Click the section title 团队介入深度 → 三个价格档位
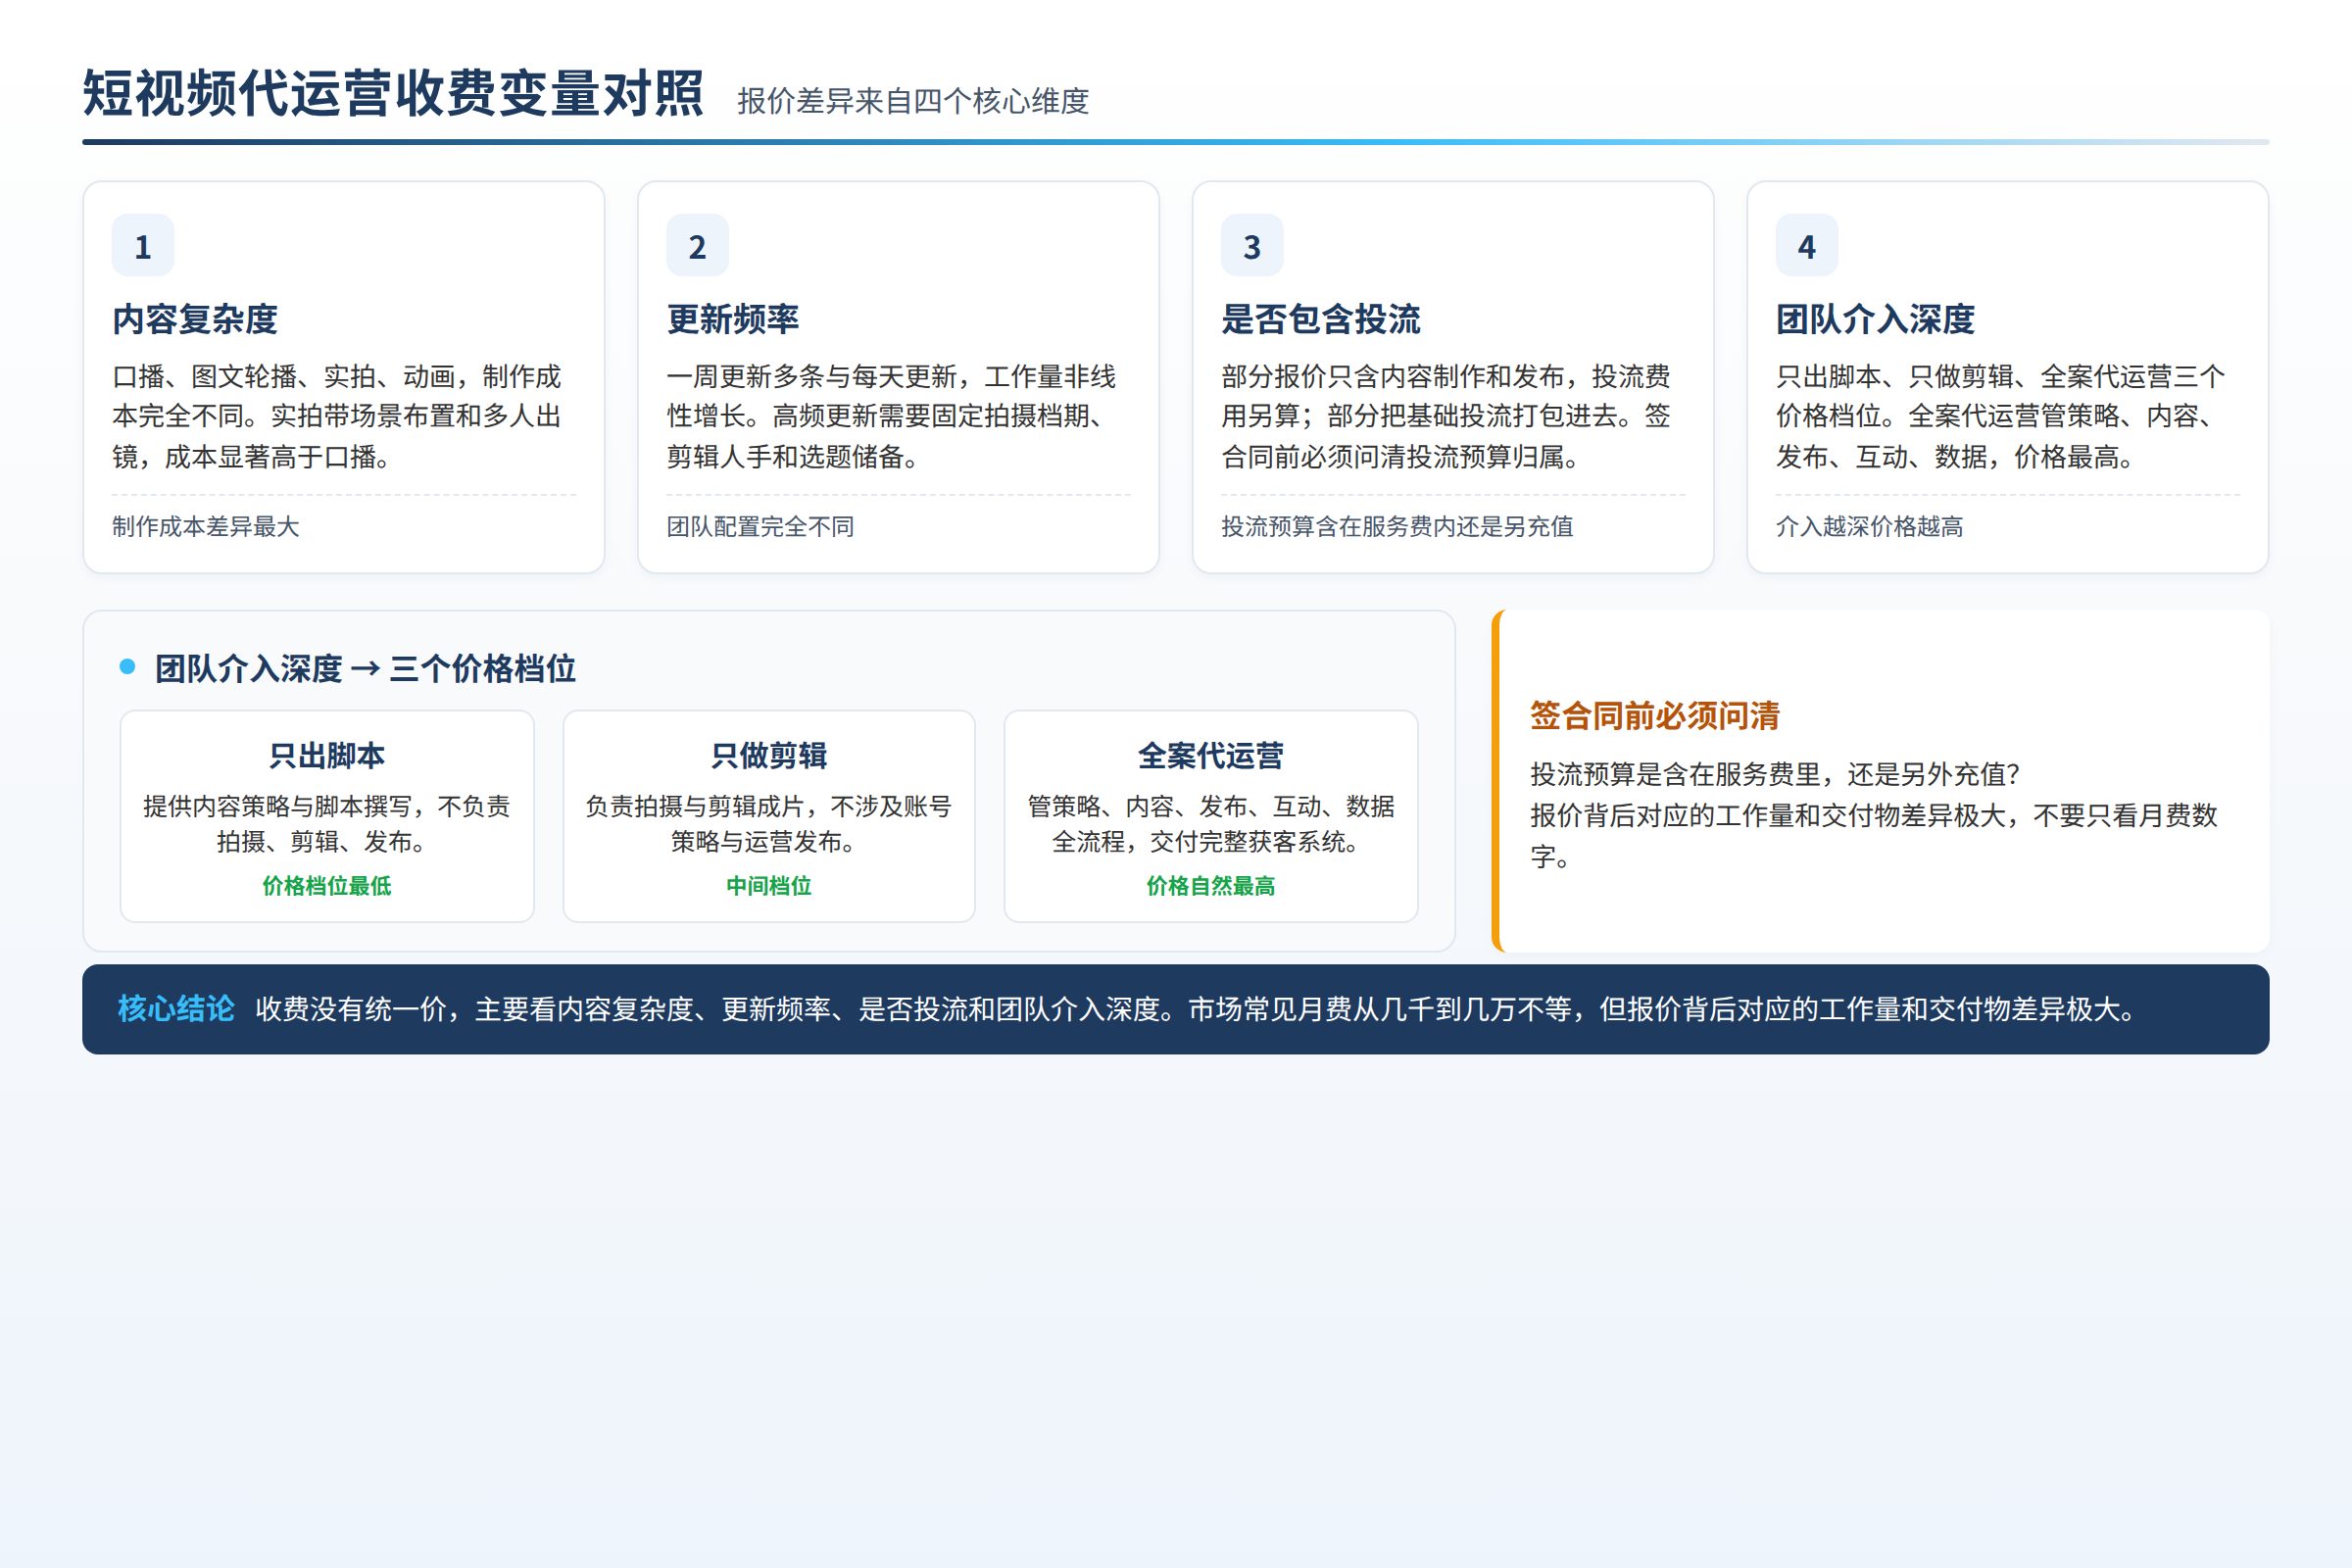 tap(365, 668)
